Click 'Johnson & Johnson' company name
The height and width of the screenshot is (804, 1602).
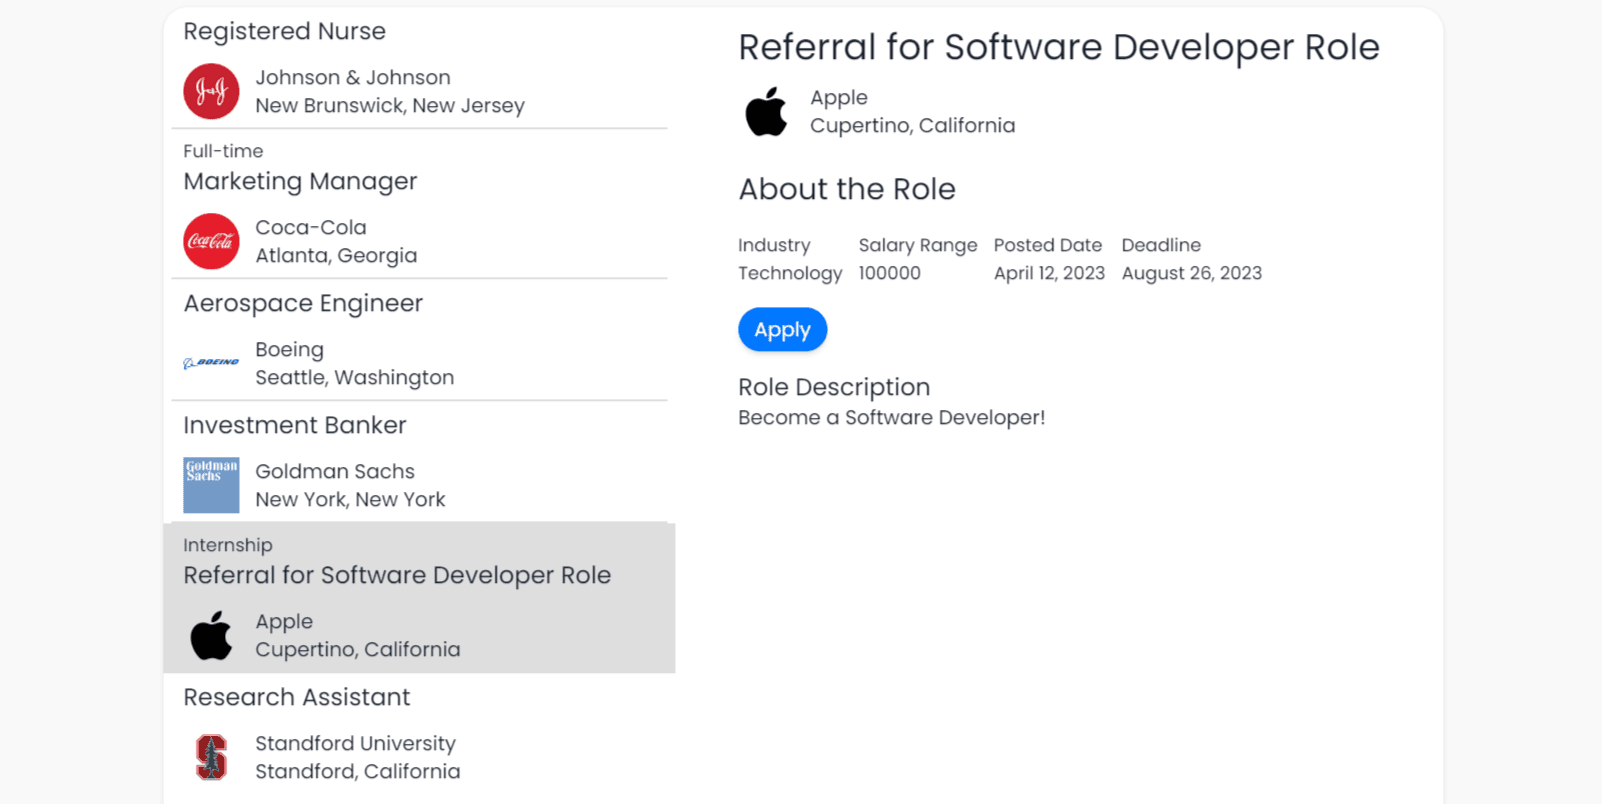(353, 77)
